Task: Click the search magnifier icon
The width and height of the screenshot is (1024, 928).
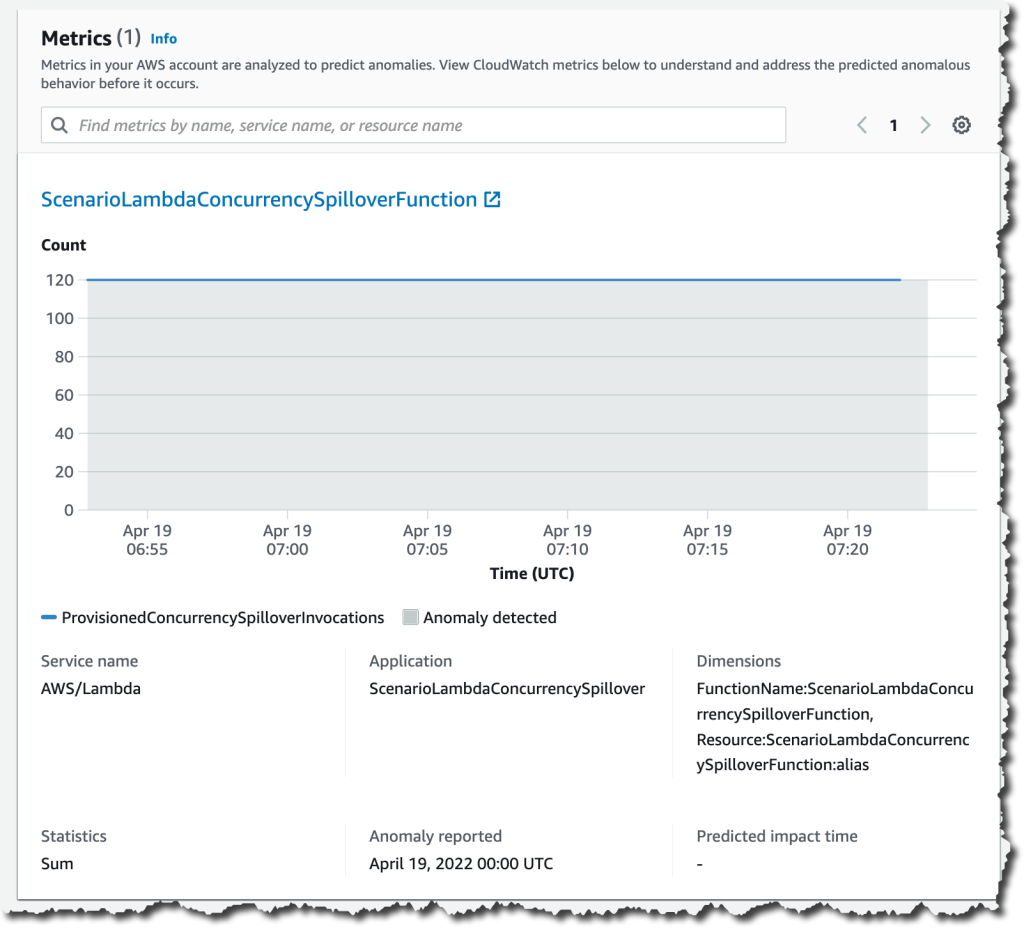Action: pyautogui.click(x=59, y=124)
